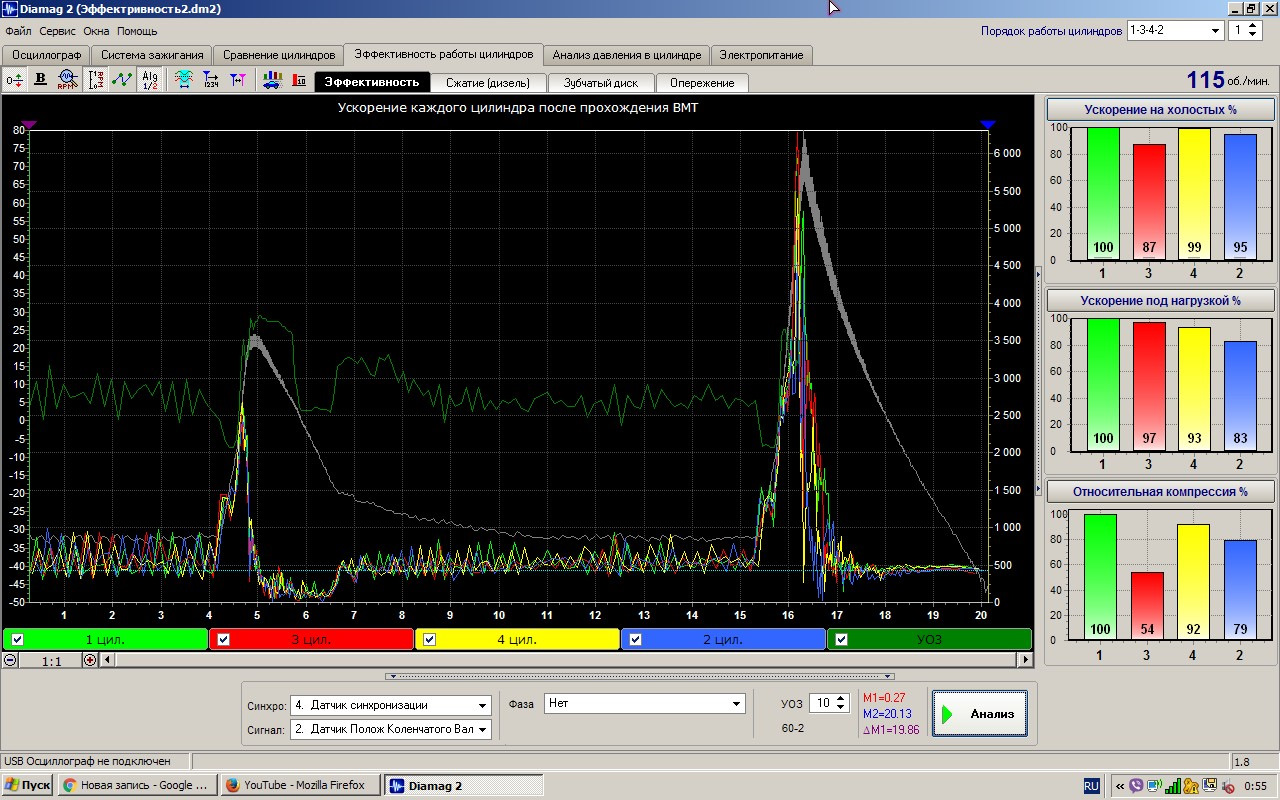The height and width of the screenshot is (800, 1280).
Task: Click the scrollbar right arrow under the chart
Action: click(x=1024, y=660)
